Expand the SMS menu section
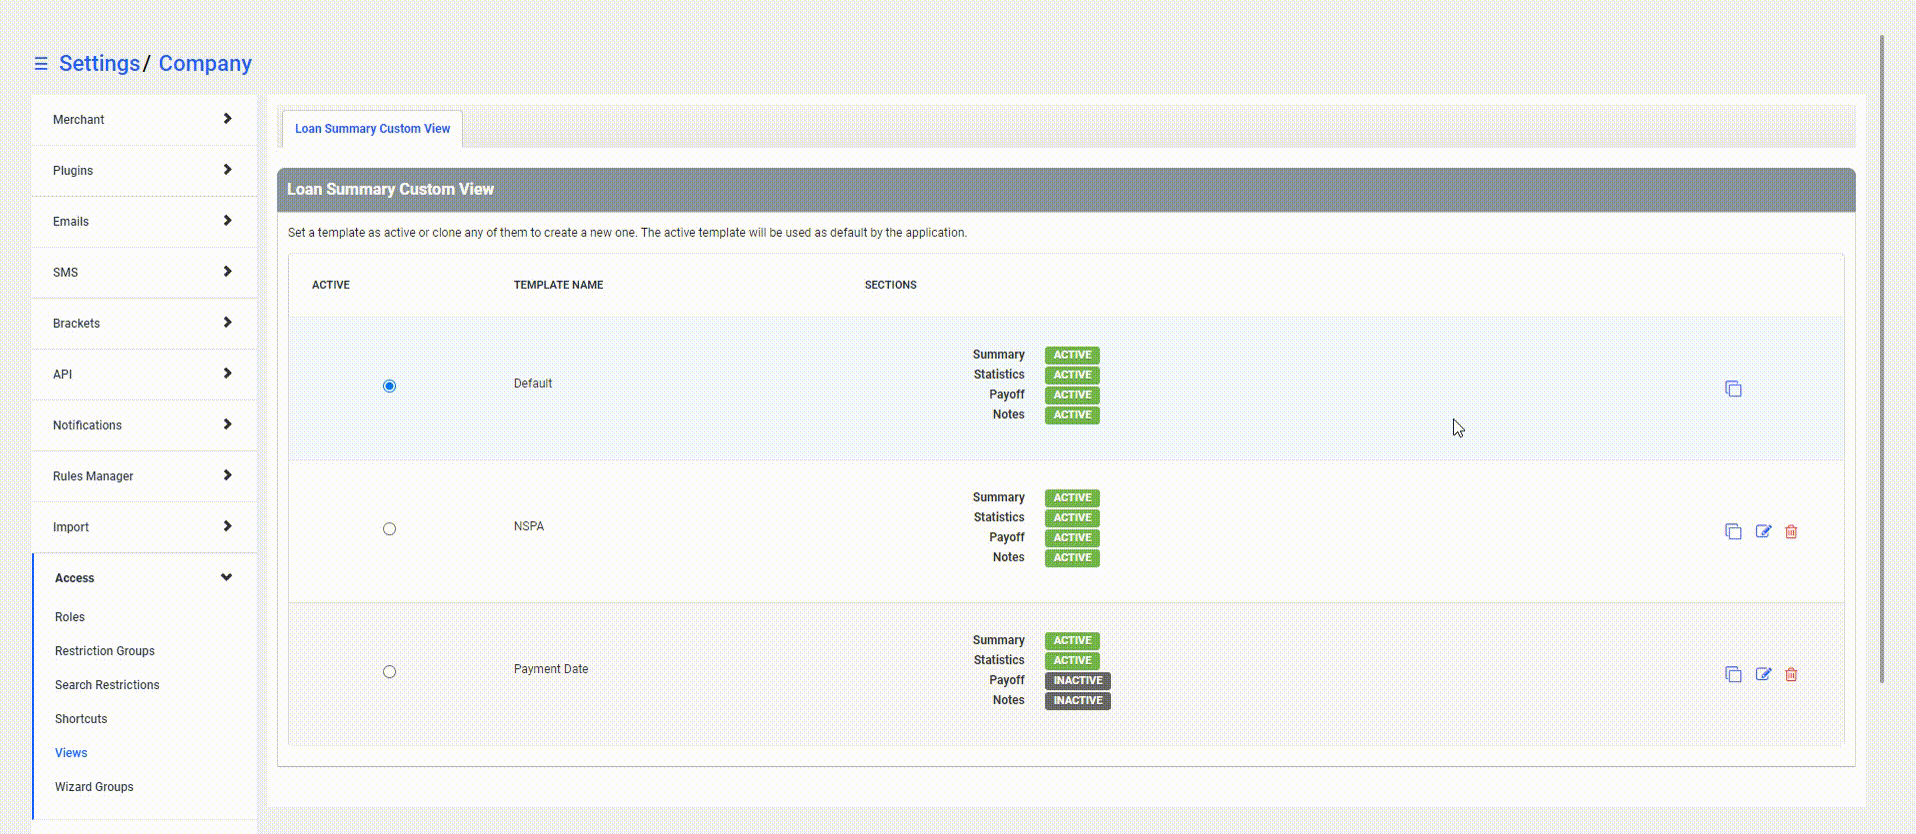 [144, 273]
